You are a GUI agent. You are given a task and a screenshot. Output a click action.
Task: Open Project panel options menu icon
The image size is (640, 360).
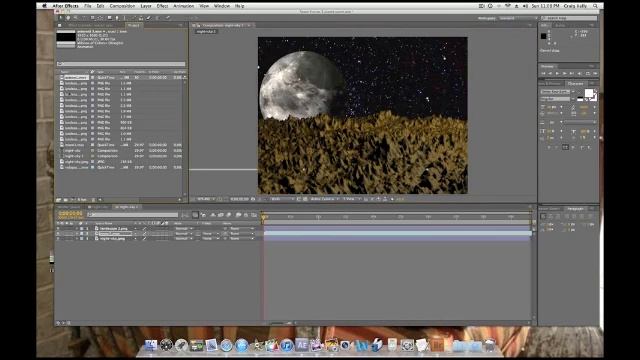click(x=181, y=25)
